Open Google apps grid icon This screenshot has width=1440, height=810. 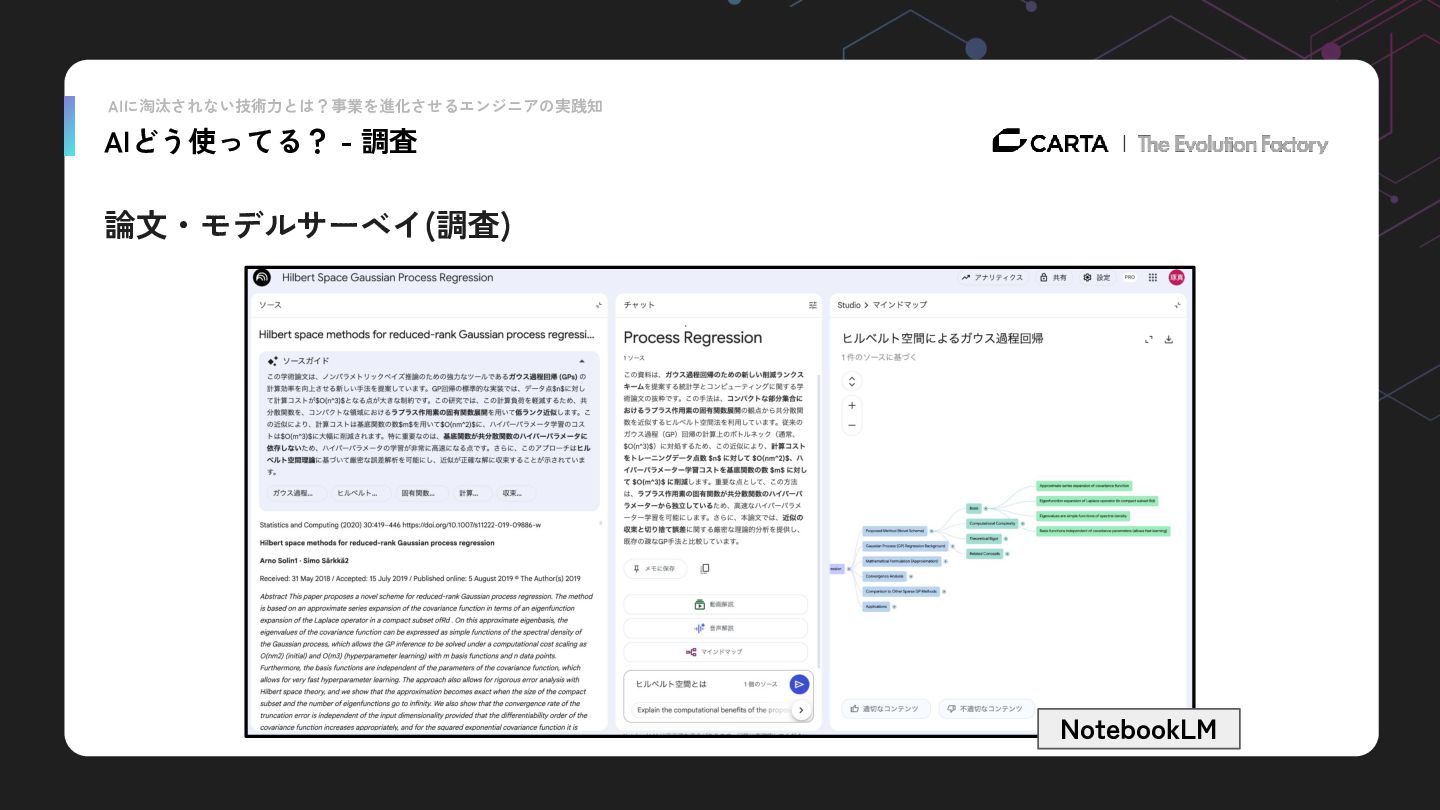[x=1153, y=277]
